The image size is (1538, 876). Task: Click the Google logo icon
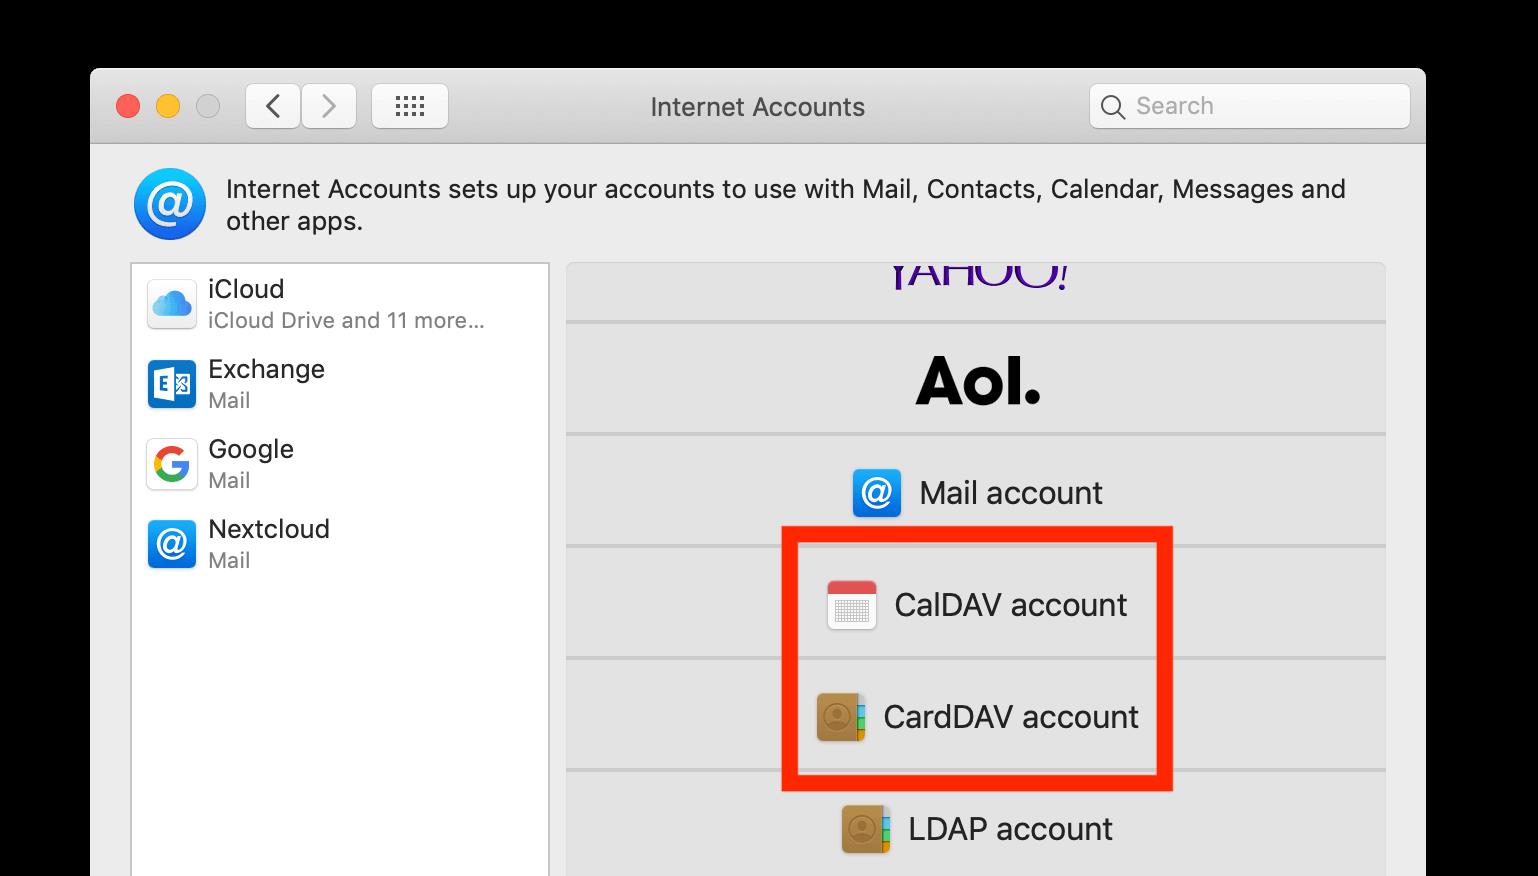pyautogui.click(x=171, y=464)
